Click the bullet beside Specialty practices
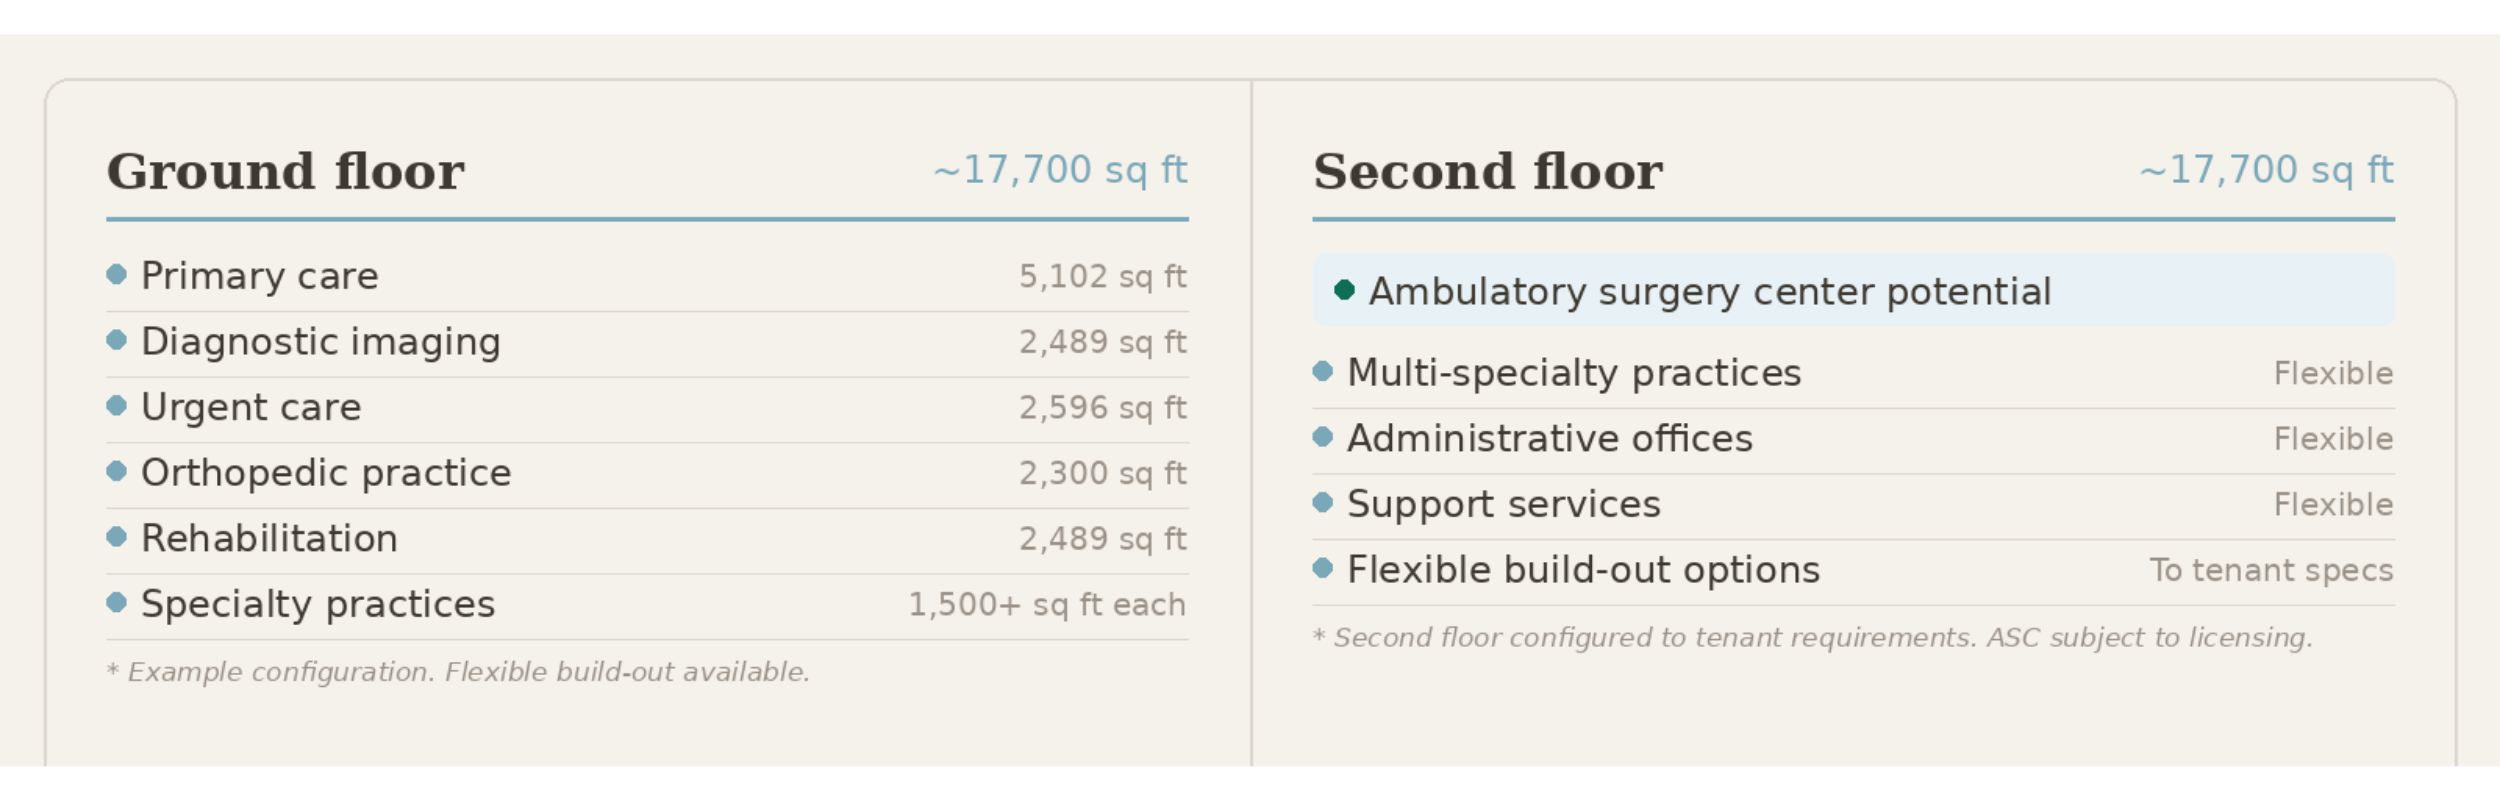Image resolution: width=2500 pixels, height=800 pixels. [117, 602]
